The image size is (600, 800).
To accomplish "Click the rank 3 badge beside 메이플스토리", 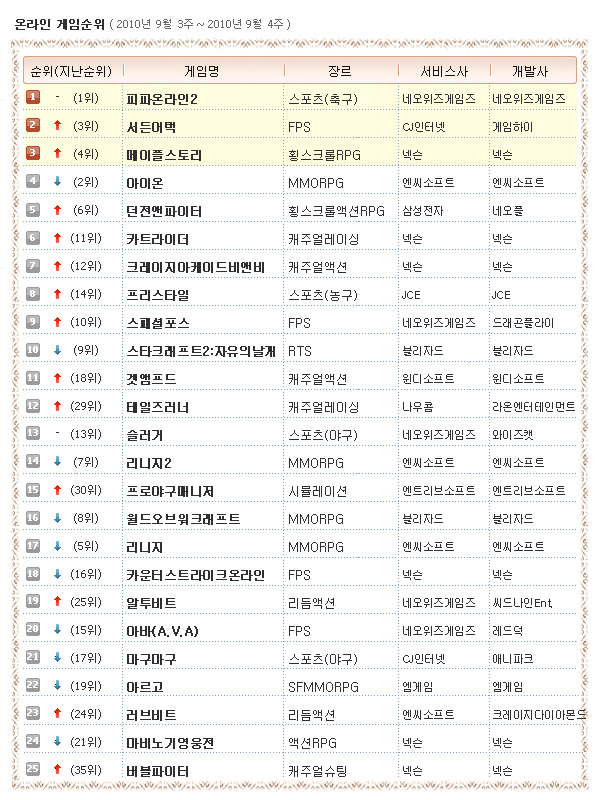I will coord(33,153).
